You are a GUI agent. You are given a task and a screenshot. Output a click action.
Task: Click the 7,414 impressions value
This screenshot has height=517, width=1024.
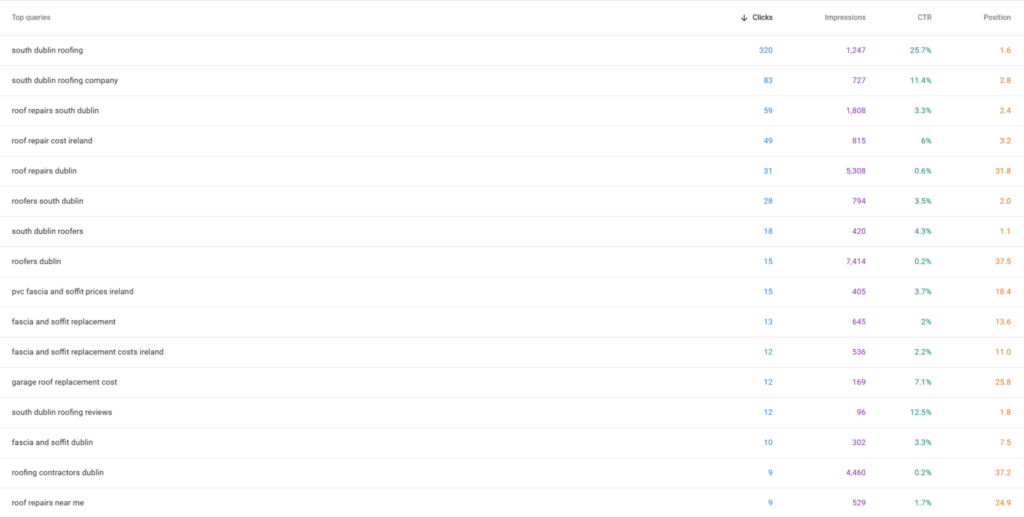click(x=856, y=261)
